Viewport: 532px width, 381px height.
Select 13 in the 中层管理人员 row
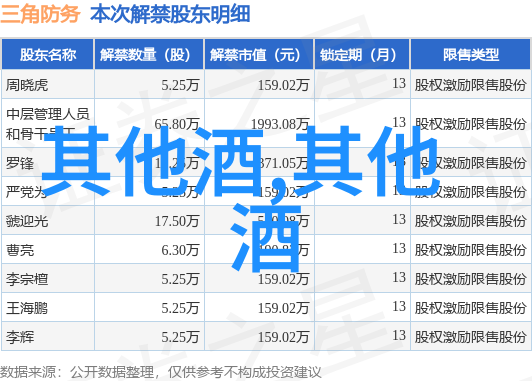pos(399,122)
